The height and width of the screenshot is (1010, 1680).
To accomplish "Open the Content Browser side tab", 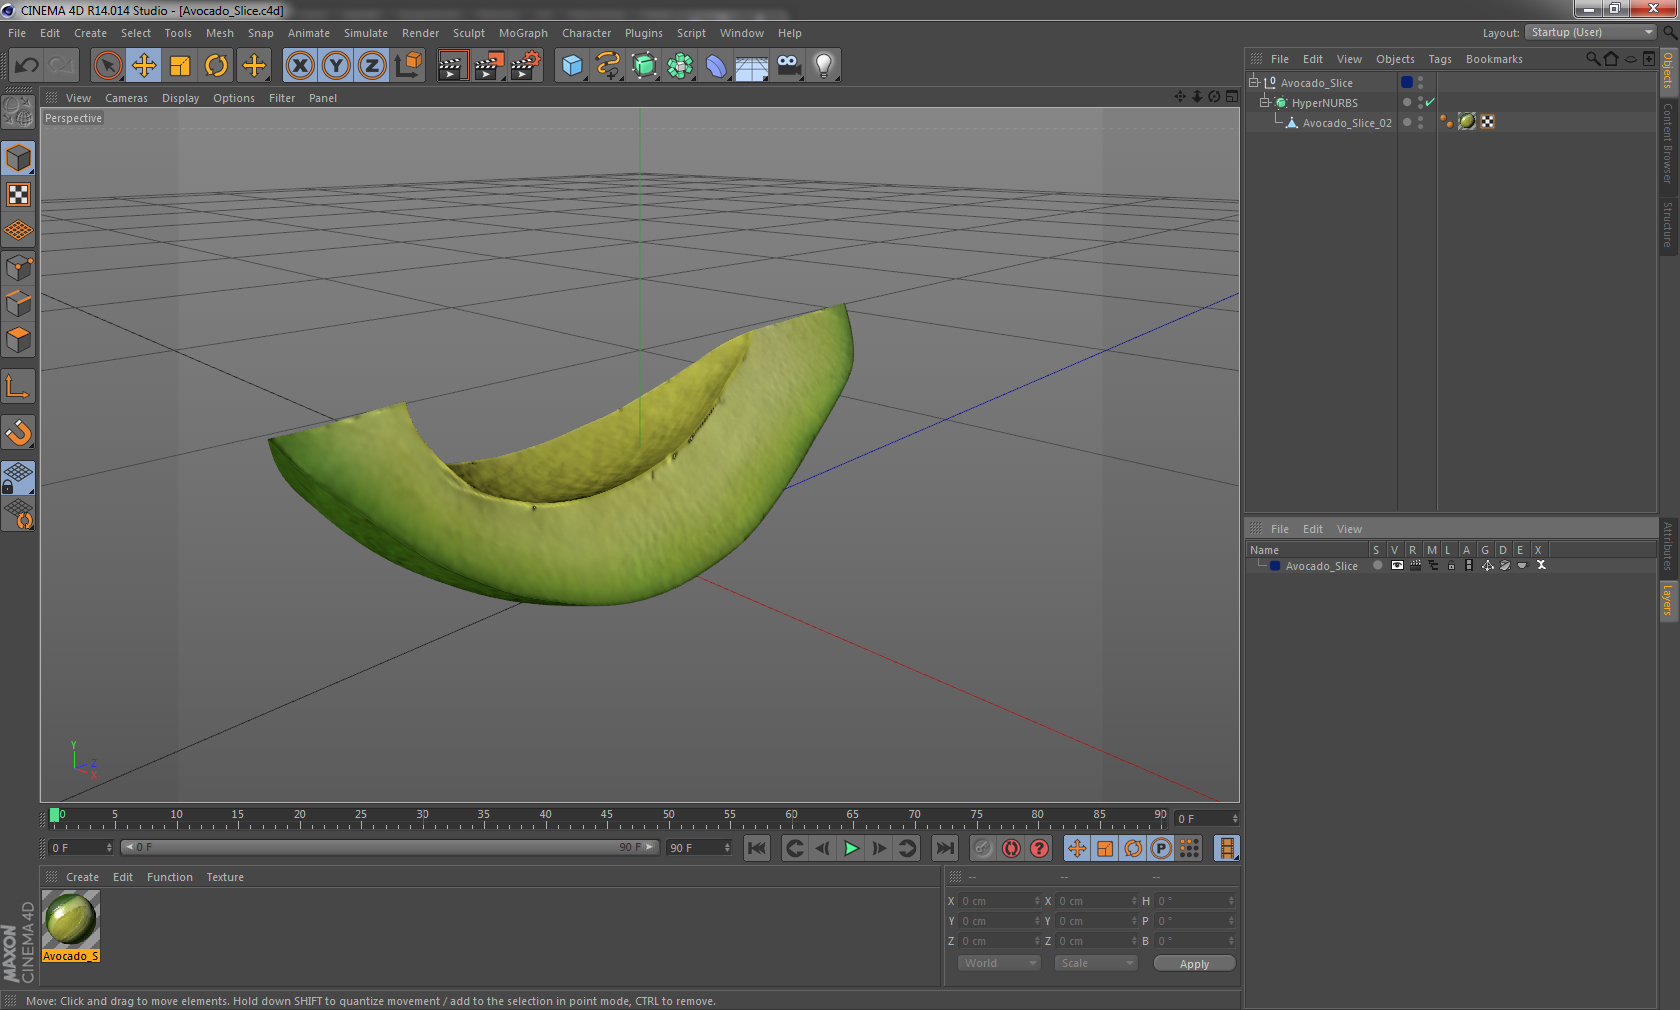I will pos(1668,143).
